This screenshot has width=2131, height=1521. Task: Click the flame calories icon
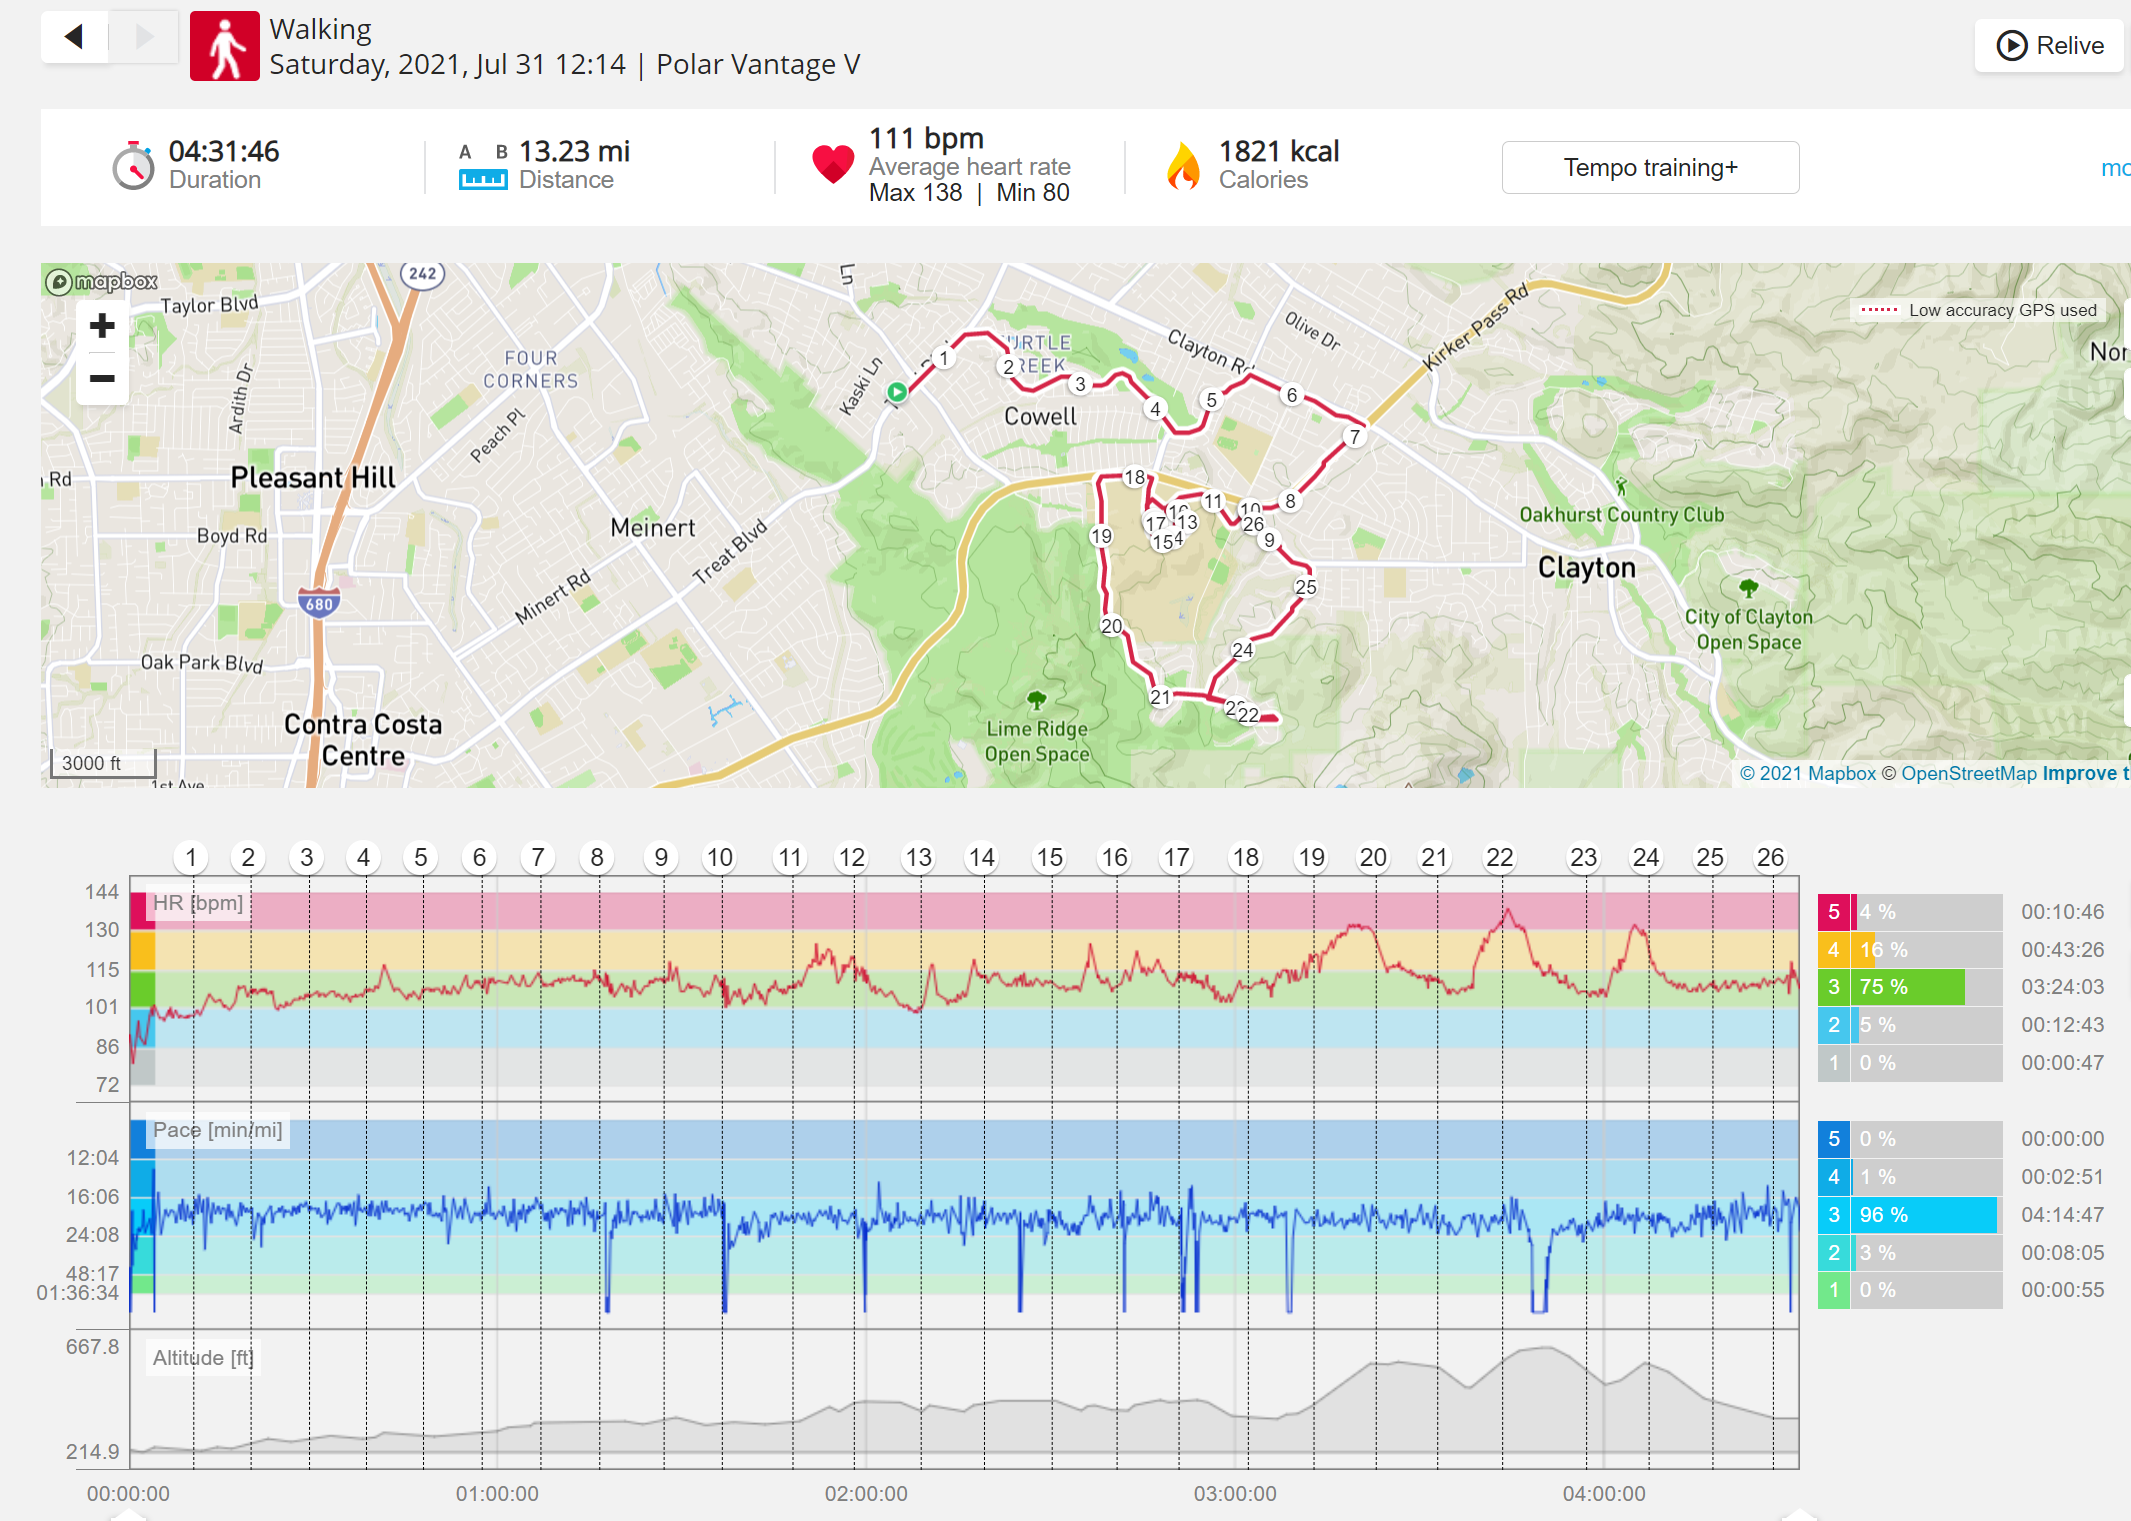[x=1183, y=166]
